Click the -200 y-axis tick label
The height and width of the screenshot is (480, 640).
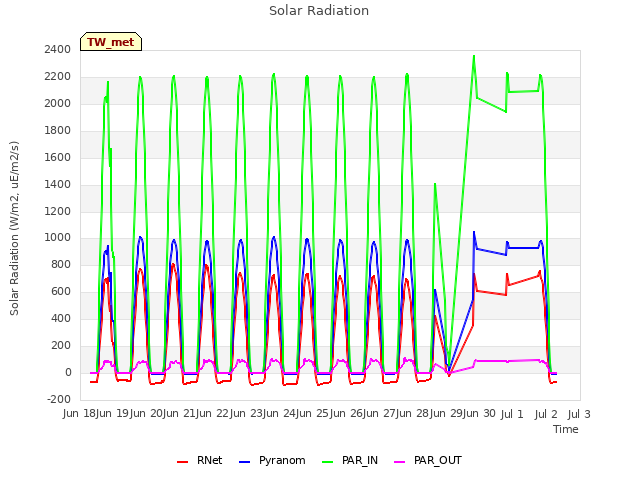click(59, 399)
